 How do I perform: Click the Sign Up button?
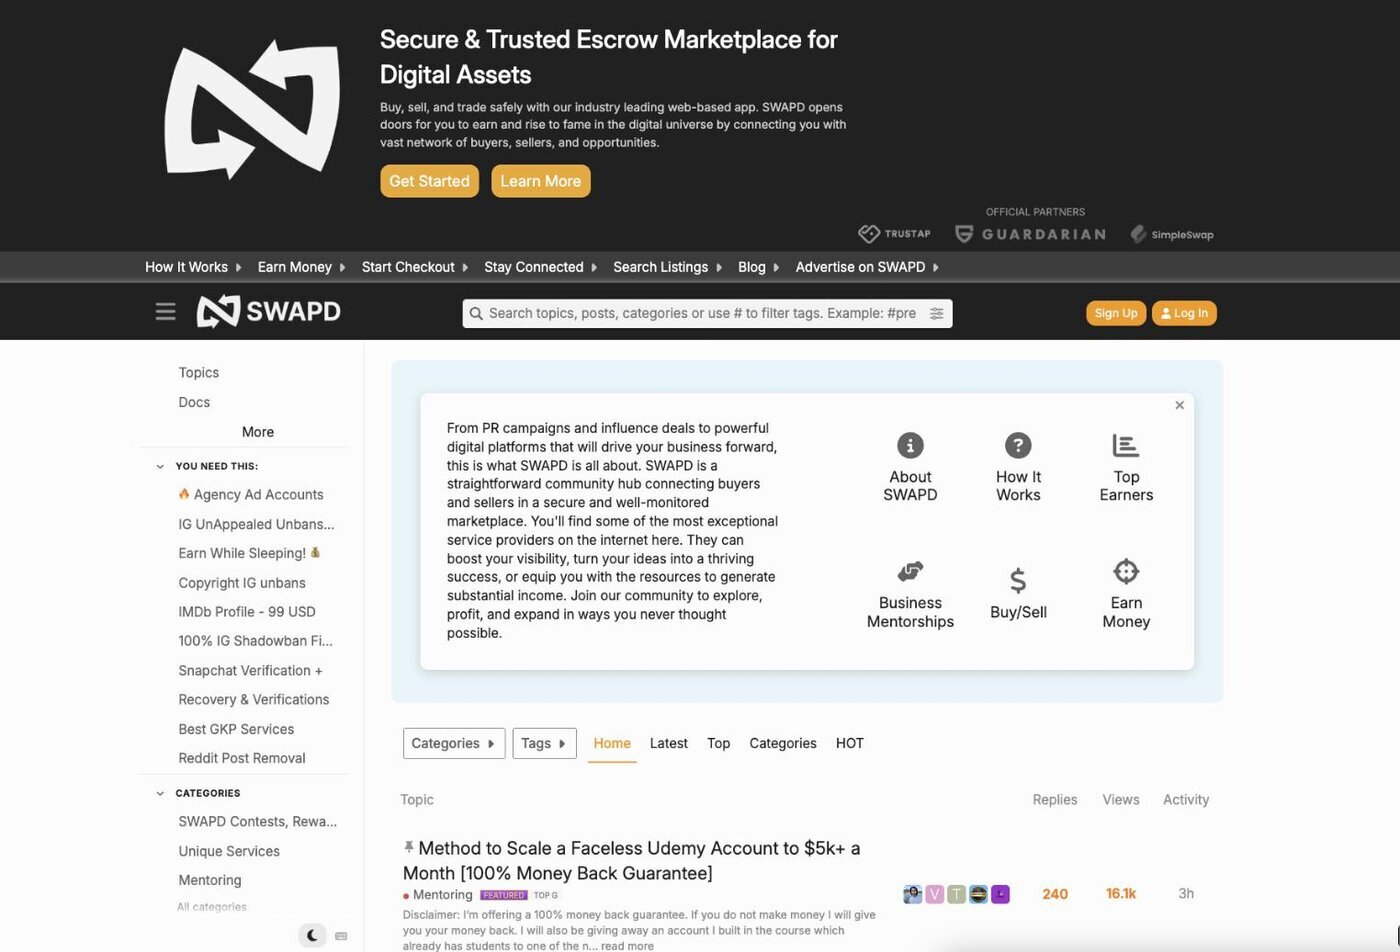click(1115, 313)
